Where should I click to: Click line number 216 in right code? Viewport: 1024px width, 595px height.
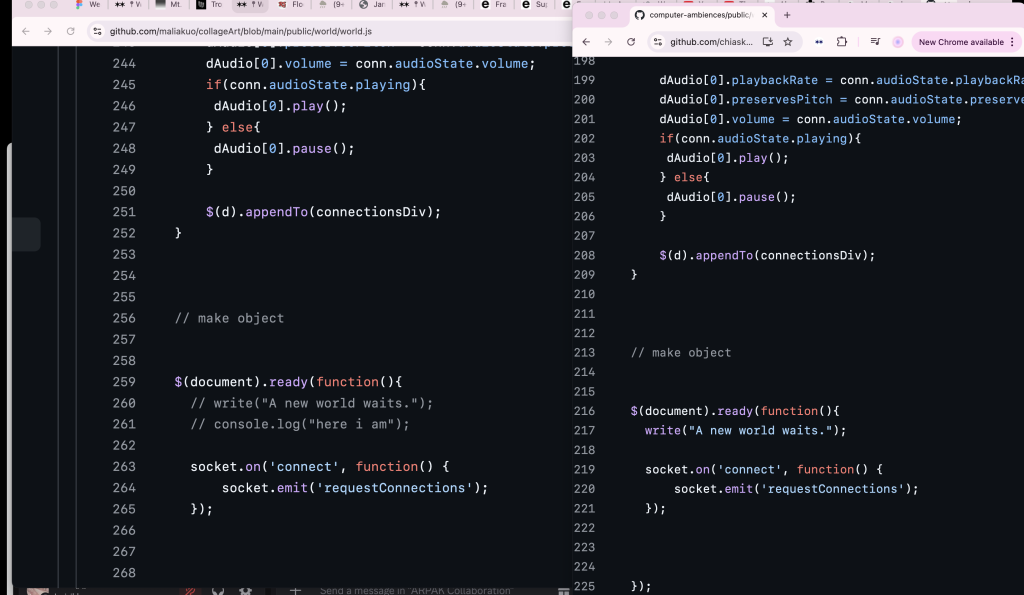coord(584,411)
